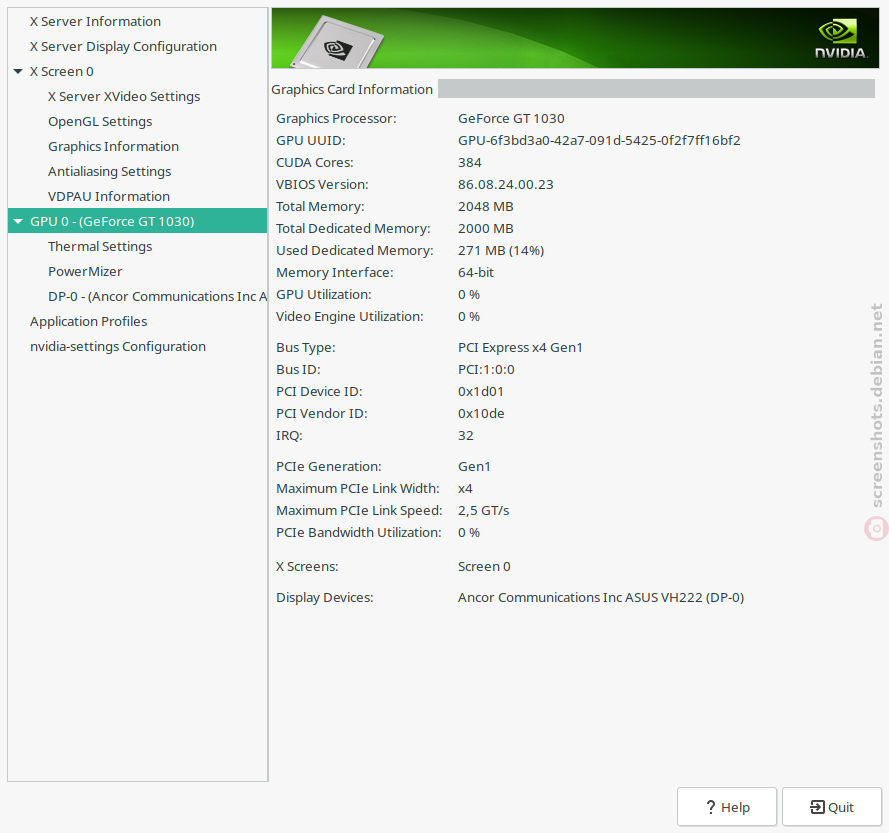The image size is (889, 833).
Task: Click IRQ value 32
Action: [x=466, y=435]
